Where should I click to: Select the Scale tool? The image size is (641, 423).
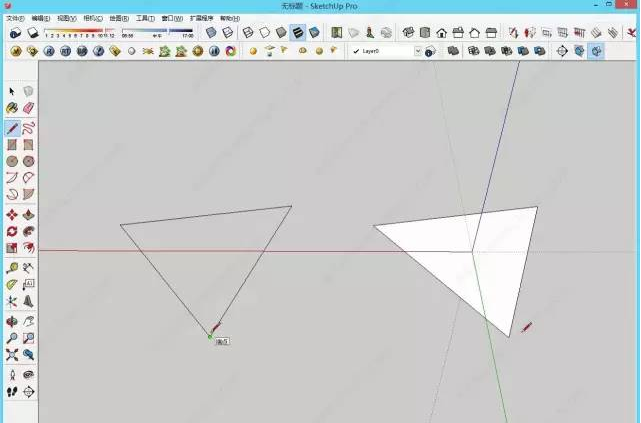[x=12, y=248]
